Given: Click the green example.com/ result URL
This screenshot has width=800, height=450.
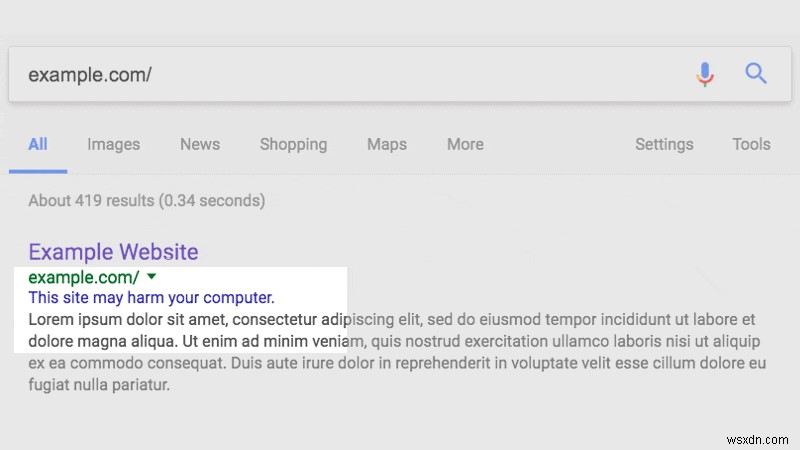Looking at the screenshot, I should point(84,277).
